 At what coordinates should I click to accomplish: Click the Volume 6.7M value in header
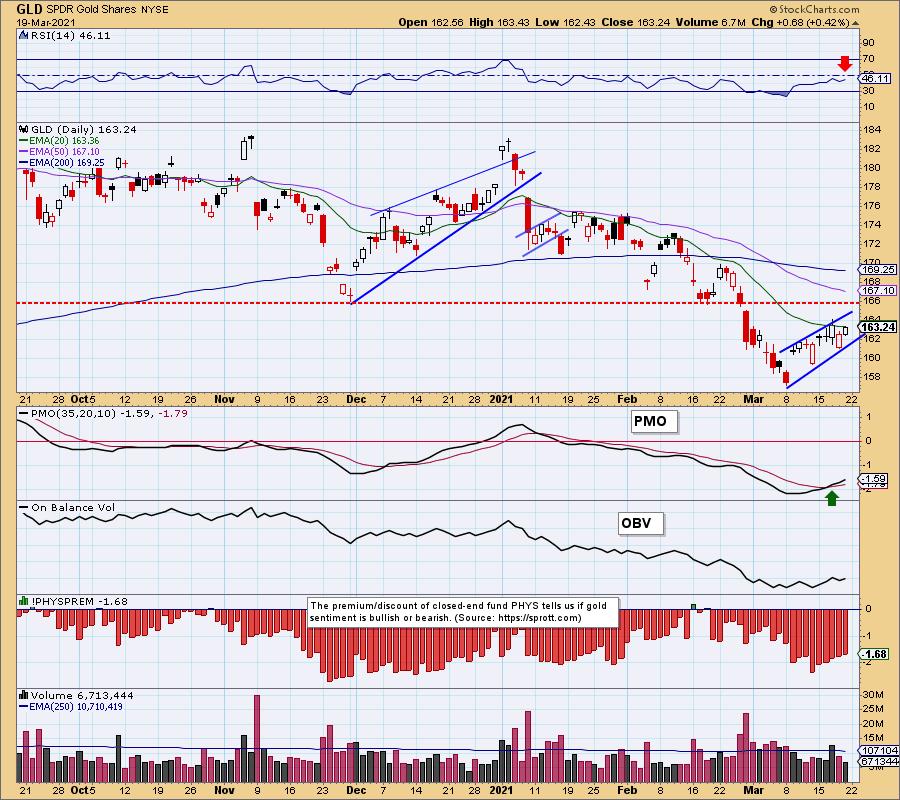pos(711,22)
